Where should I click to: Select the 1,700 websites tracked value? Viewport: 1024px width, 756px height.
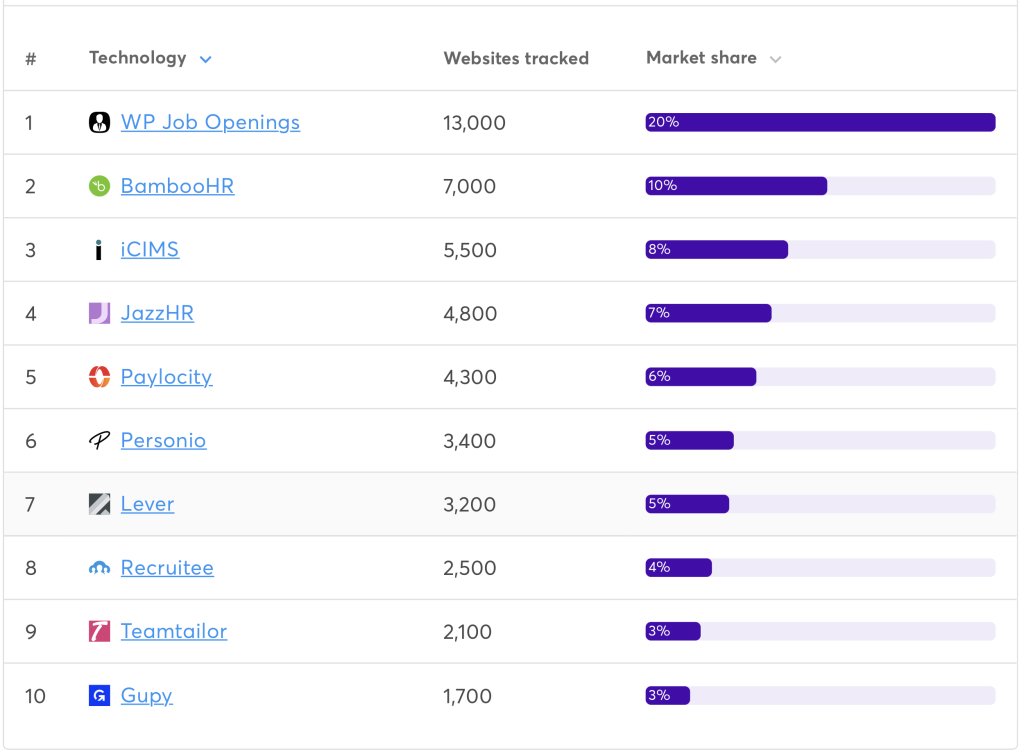point(468,696)
